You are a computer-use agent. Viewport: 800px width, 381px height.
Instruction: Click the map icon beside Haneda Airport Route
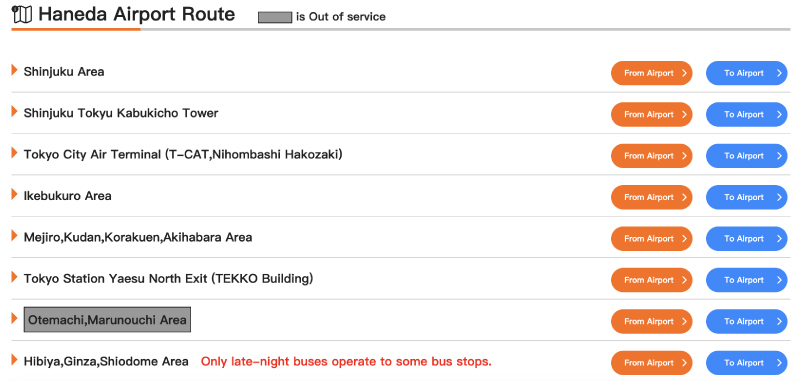tap(21, 15)
